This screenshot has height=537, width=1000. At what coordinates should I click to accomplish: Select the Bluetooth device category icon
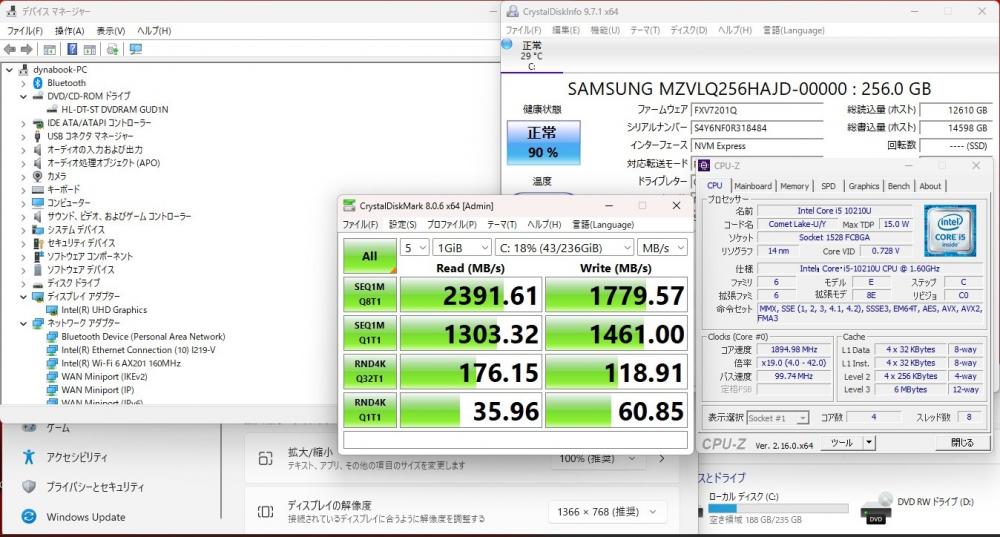(38, 83)
